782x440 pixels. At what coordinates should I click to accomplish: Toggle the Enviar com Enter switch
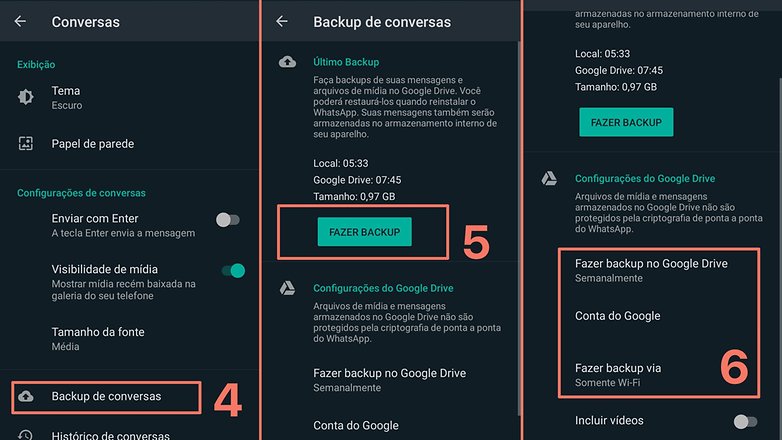pos(228,220)
